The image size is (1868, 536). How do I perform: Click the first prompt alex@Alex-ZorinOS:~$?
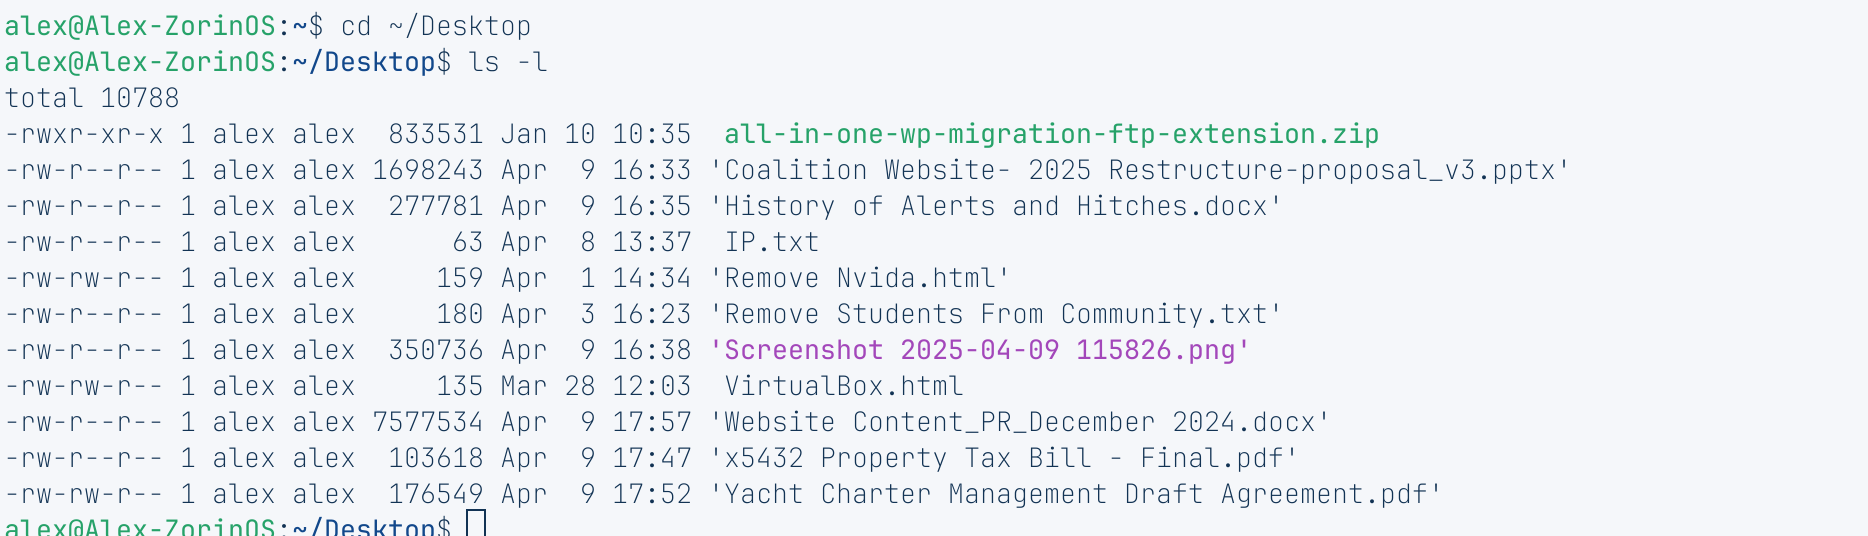pos(164,26)
